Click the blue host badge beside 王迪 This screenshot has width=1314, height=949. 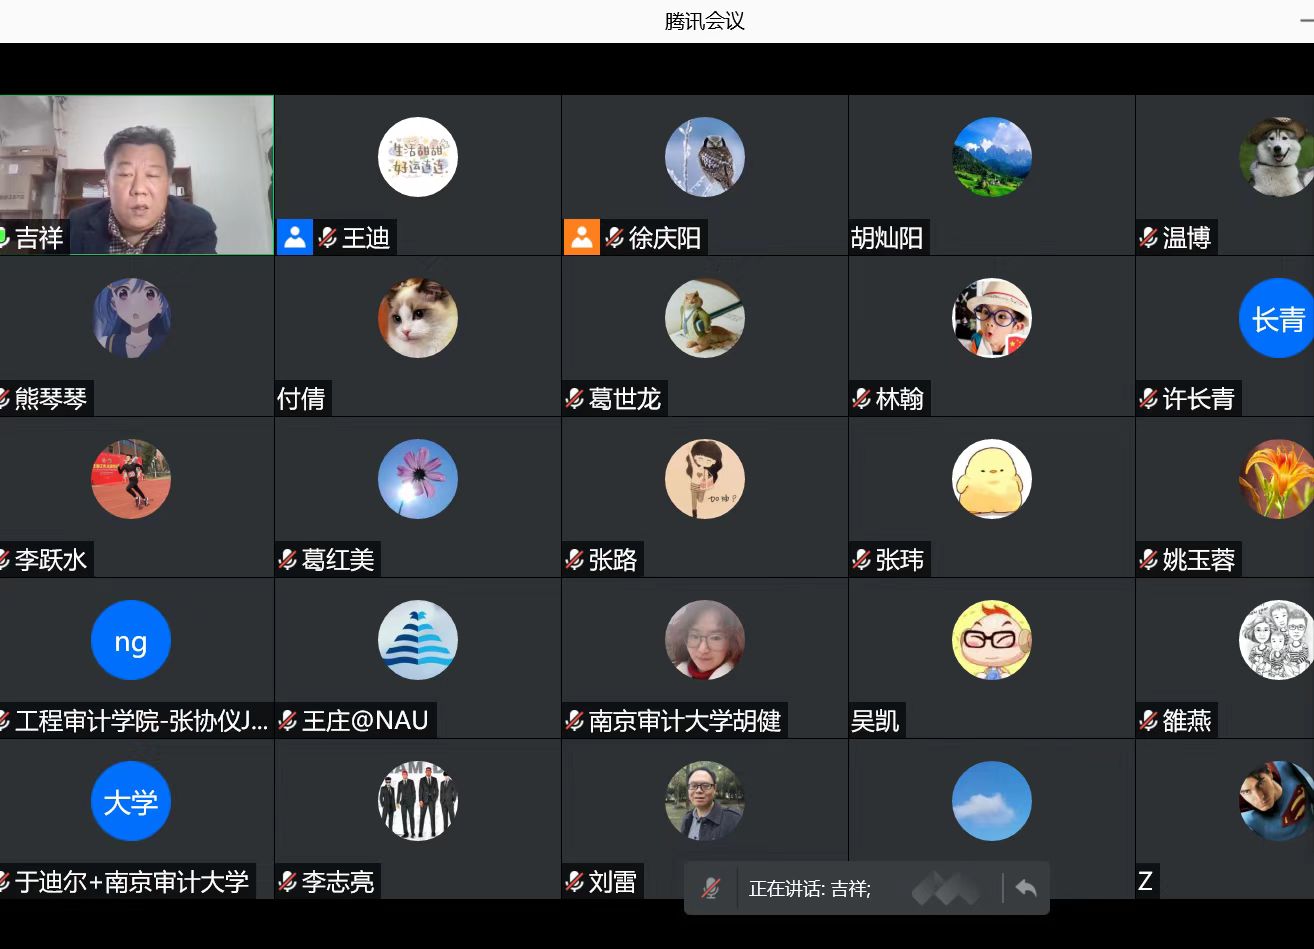294,238
